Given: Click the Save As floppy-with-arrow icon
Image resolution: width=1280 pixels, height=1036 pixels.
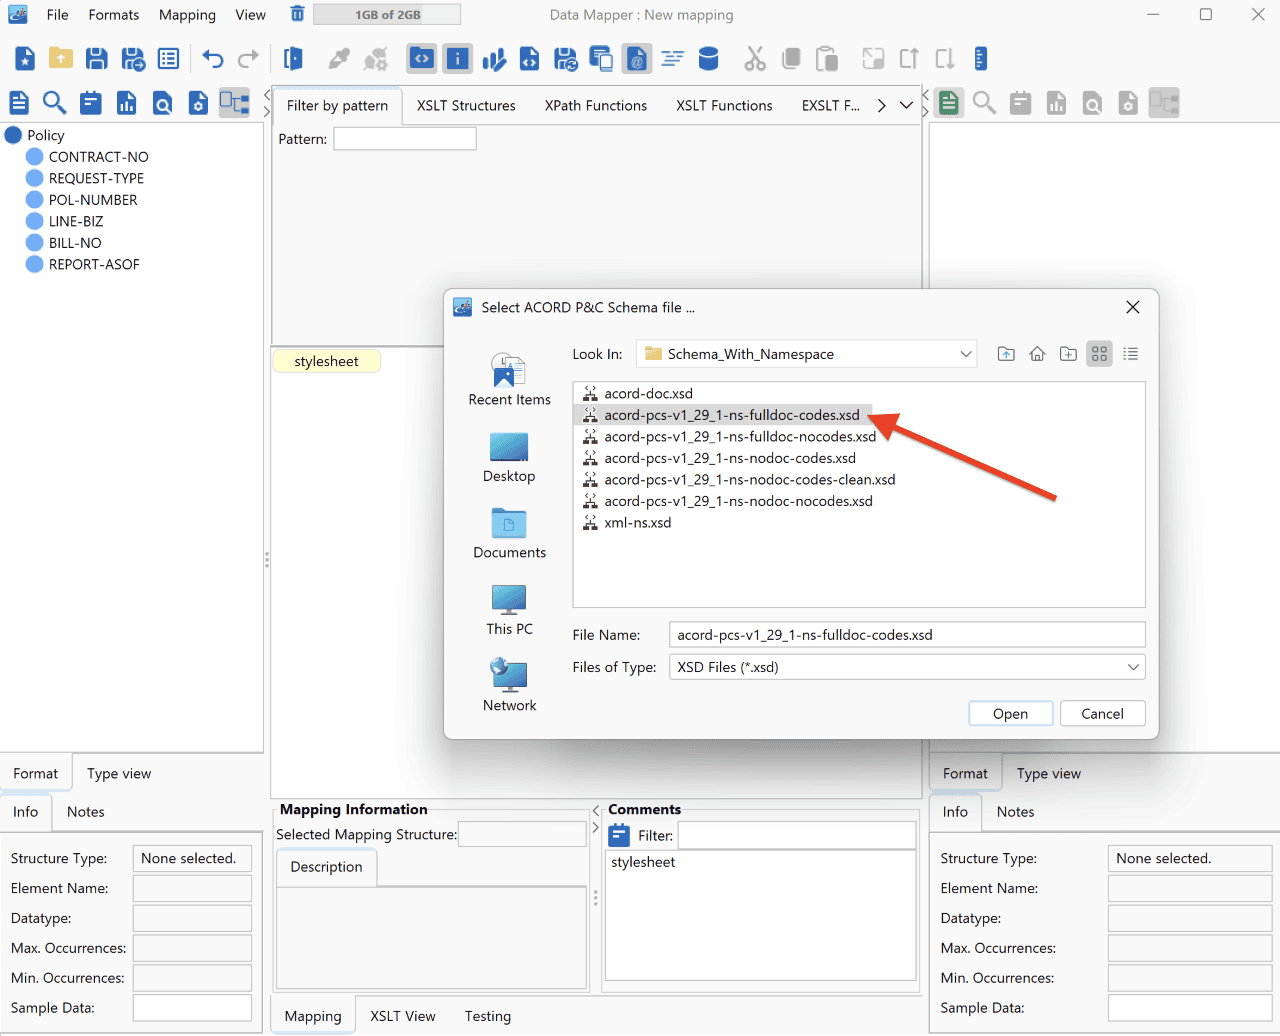Looking at the screenshot, I should tap(133, 59).
